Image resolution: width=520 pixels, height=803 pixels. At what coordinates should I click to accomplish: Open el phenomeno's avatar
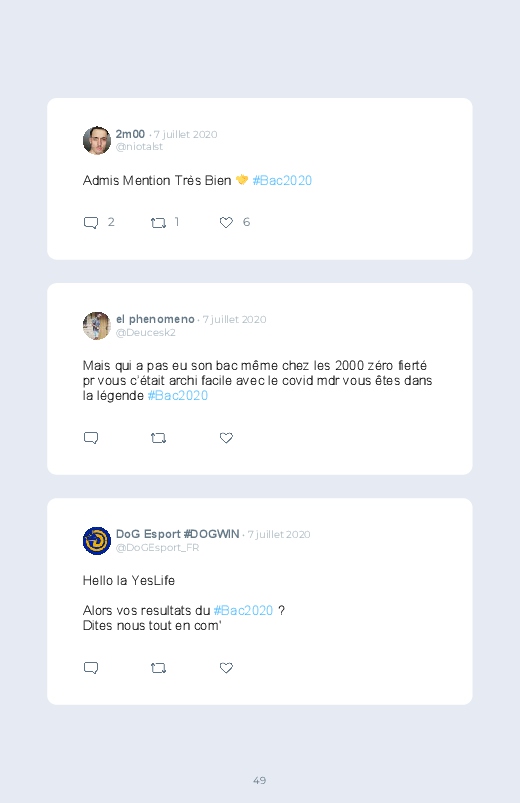click(x=97, y=326)
